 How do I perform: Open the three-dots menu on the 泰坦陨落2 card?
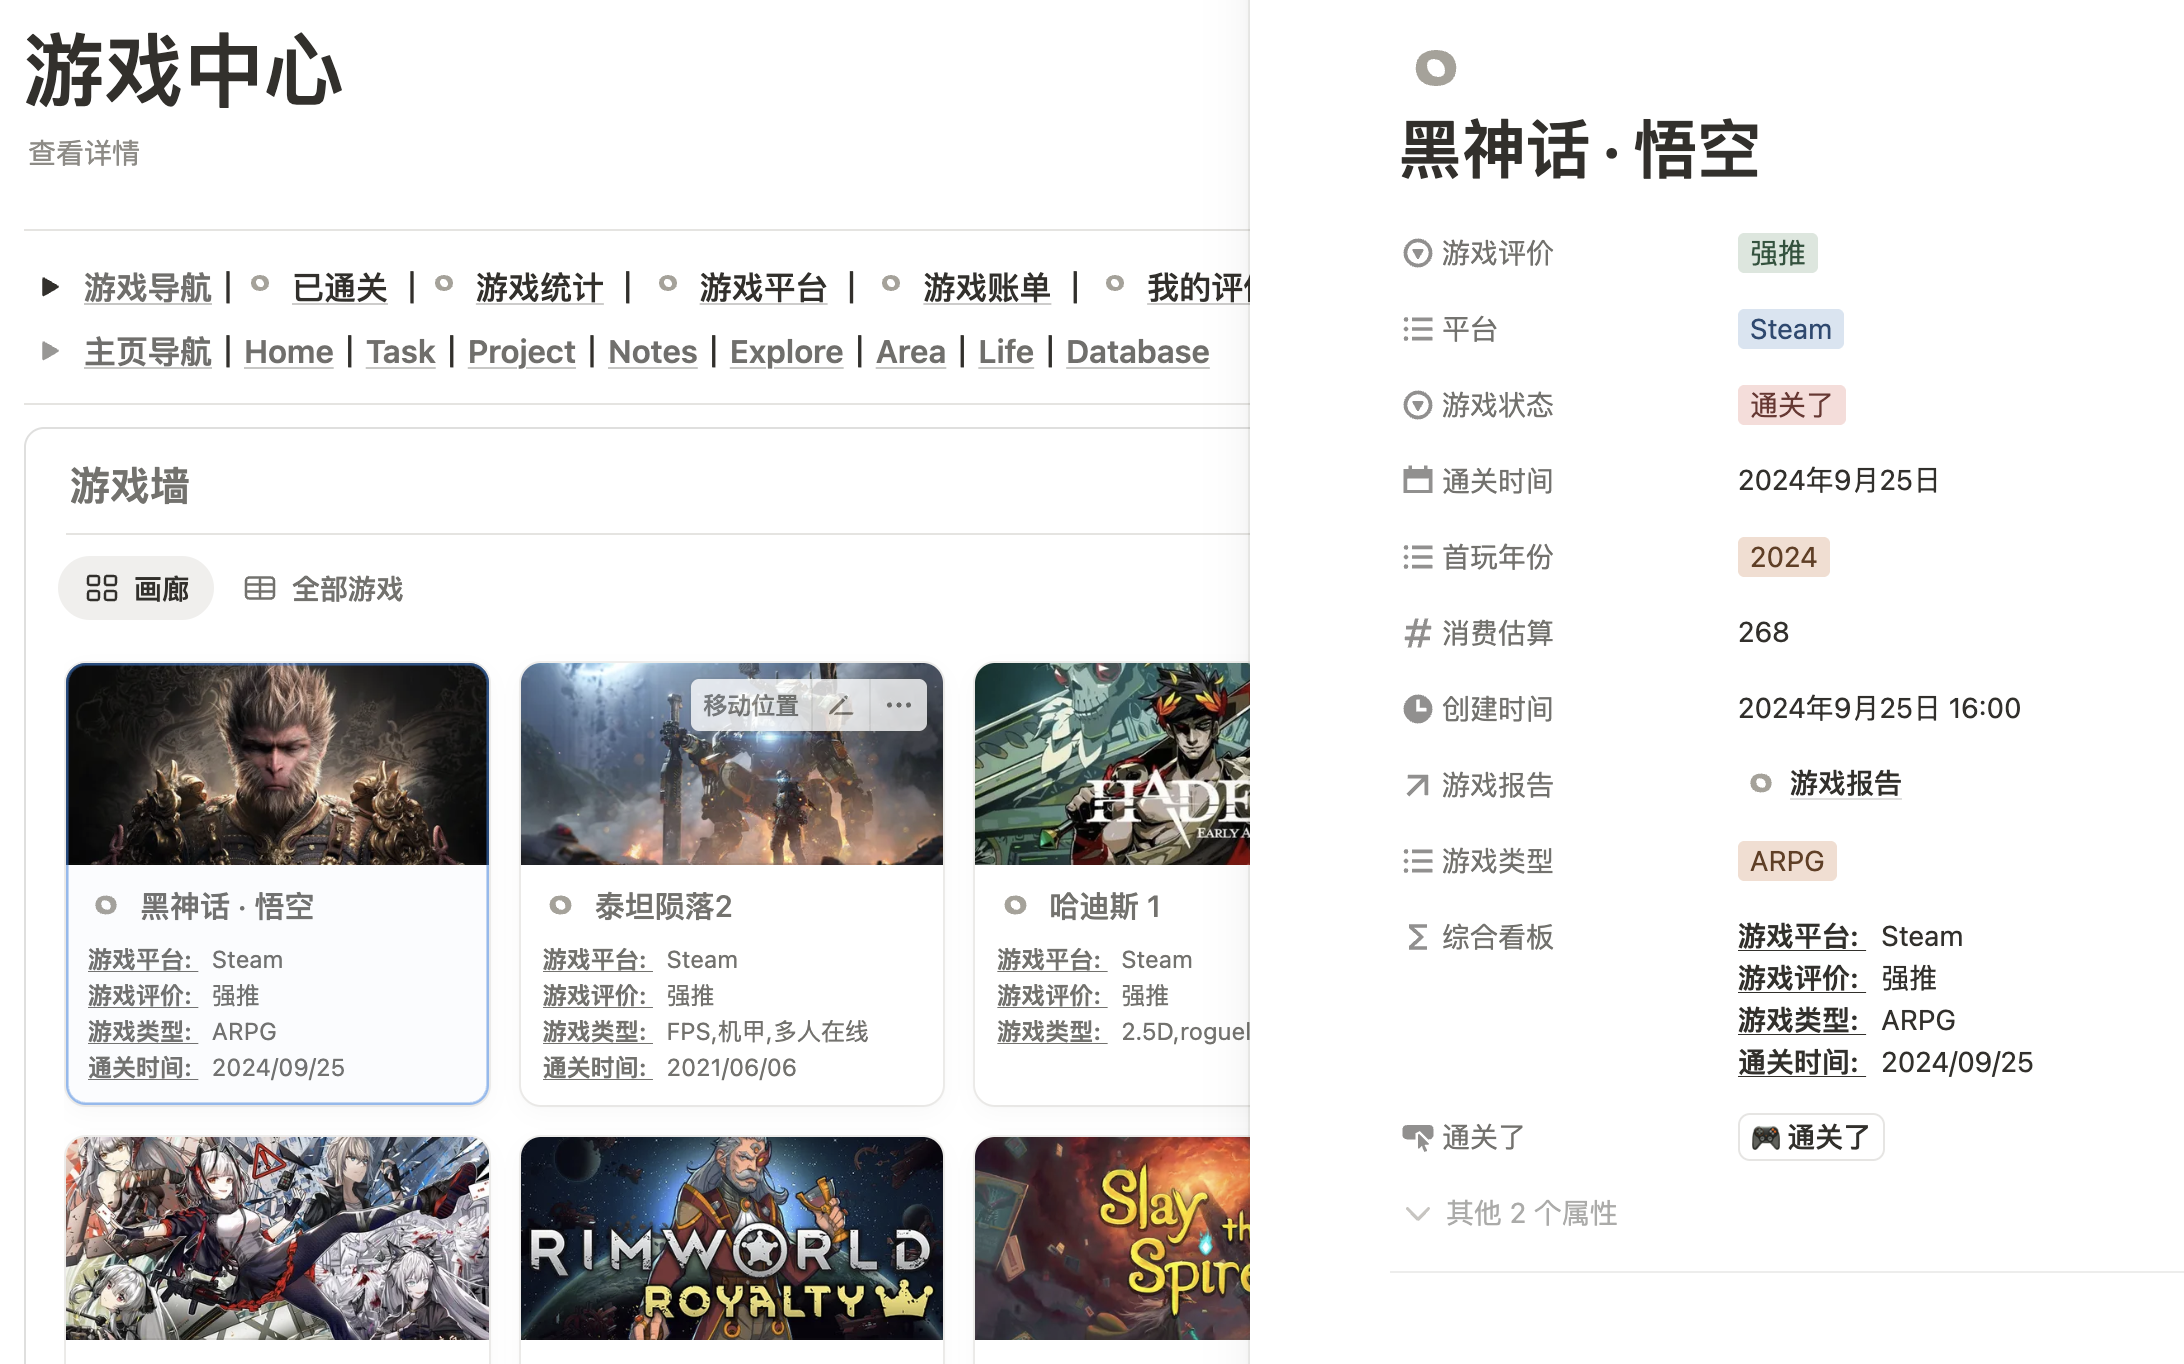point(898,706)
